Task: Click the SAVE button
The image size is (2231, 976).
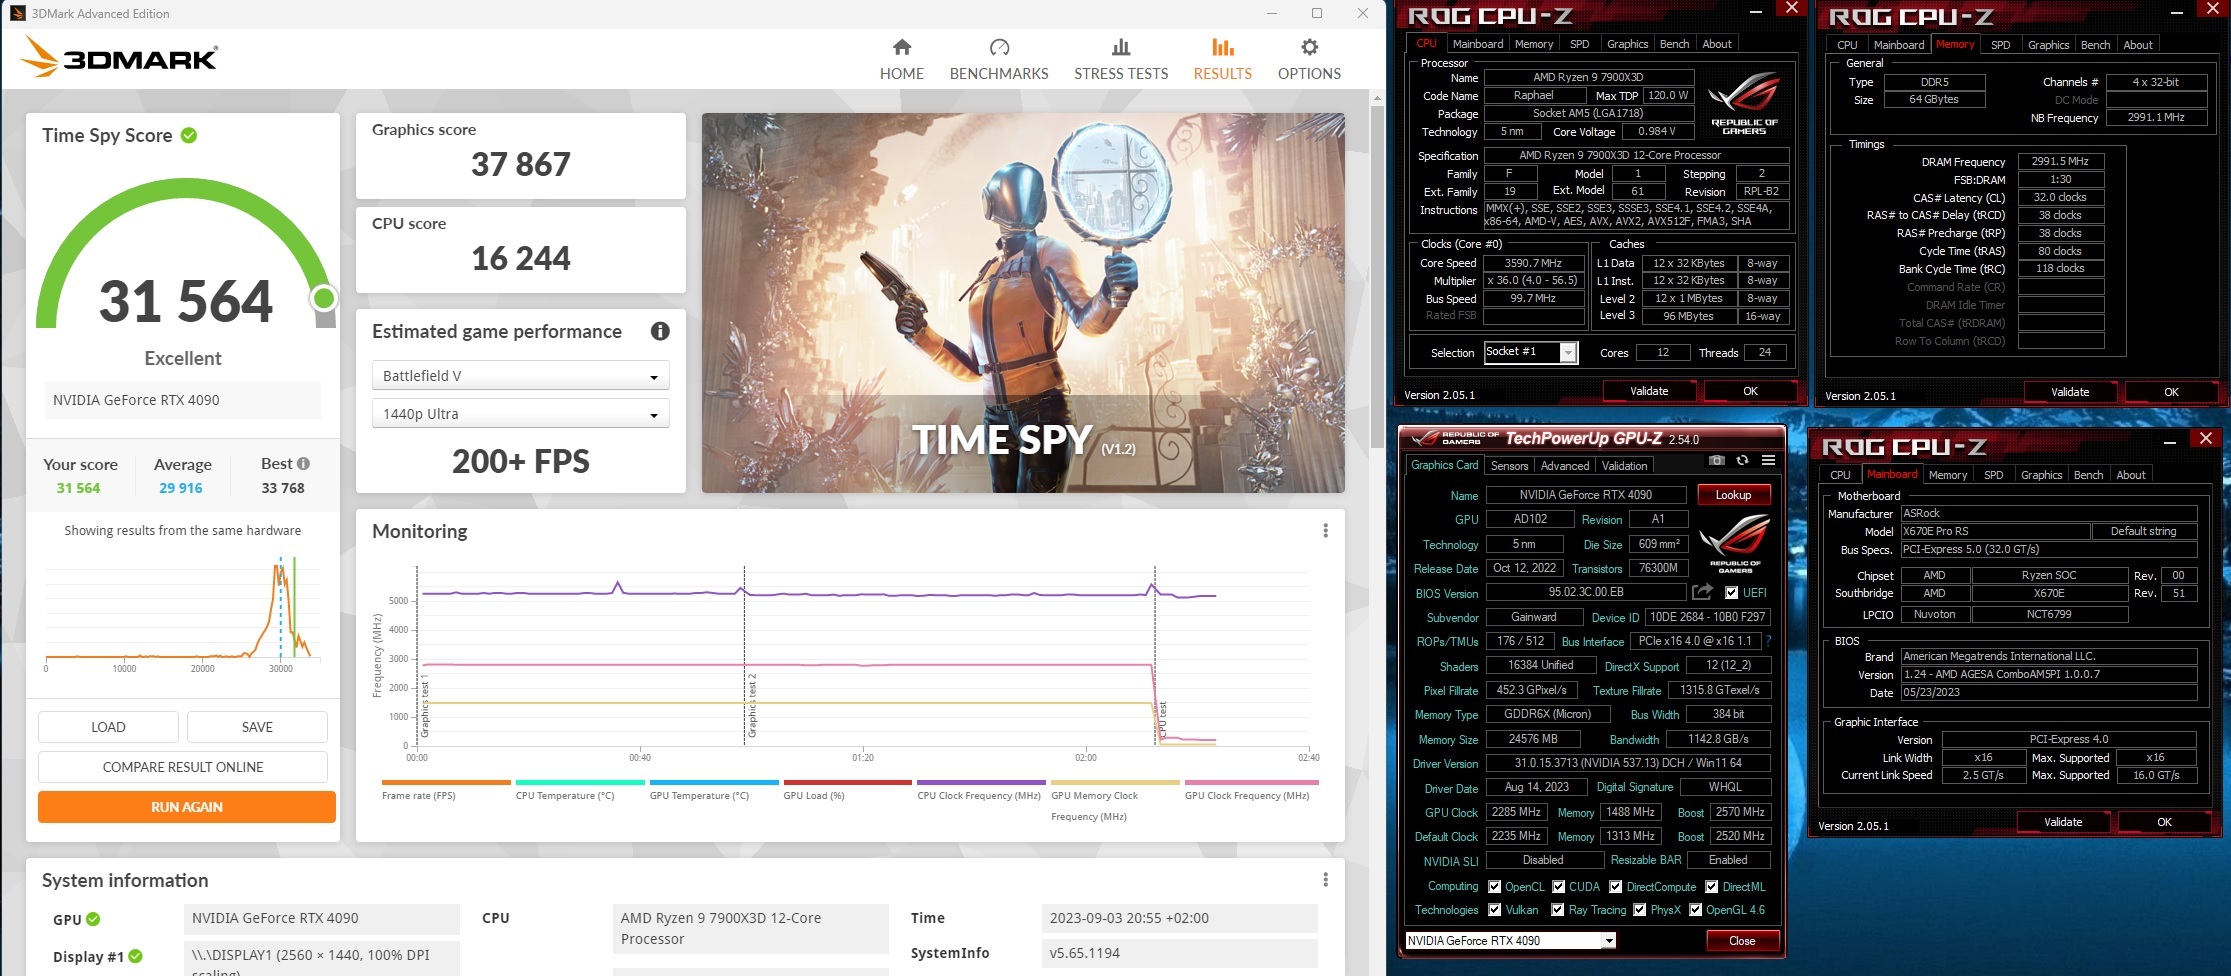Action: point(257,727)
